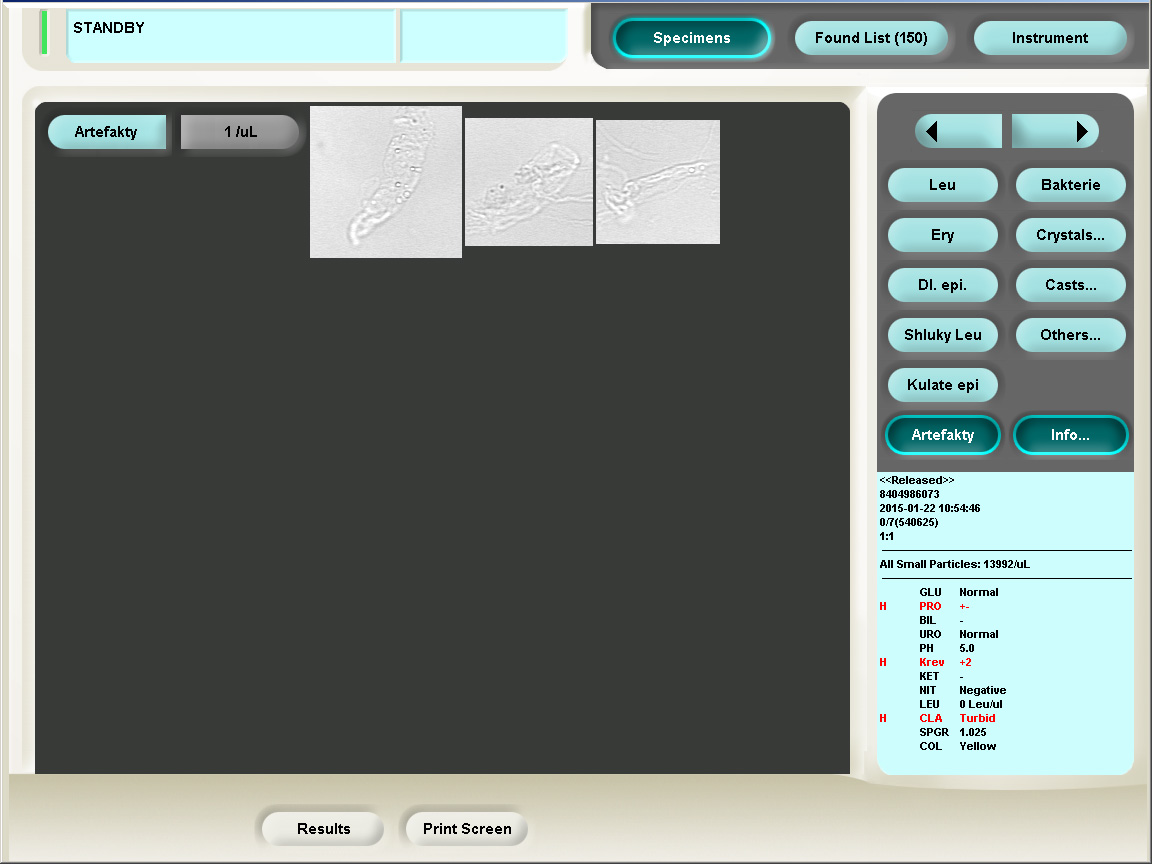The height and width of the screenshot is (864, 1152).
Task: Click the timestamp 2015-01-22 10:54:46
Action: pos(929,508)
